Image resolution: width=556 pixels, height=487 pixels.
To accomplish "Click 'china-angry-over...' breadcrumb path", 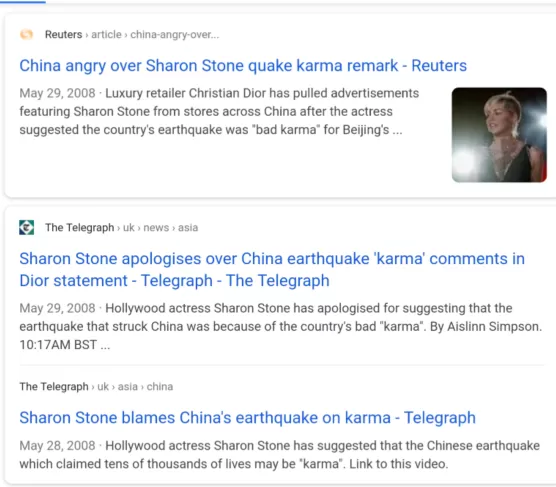I will 175,34.
